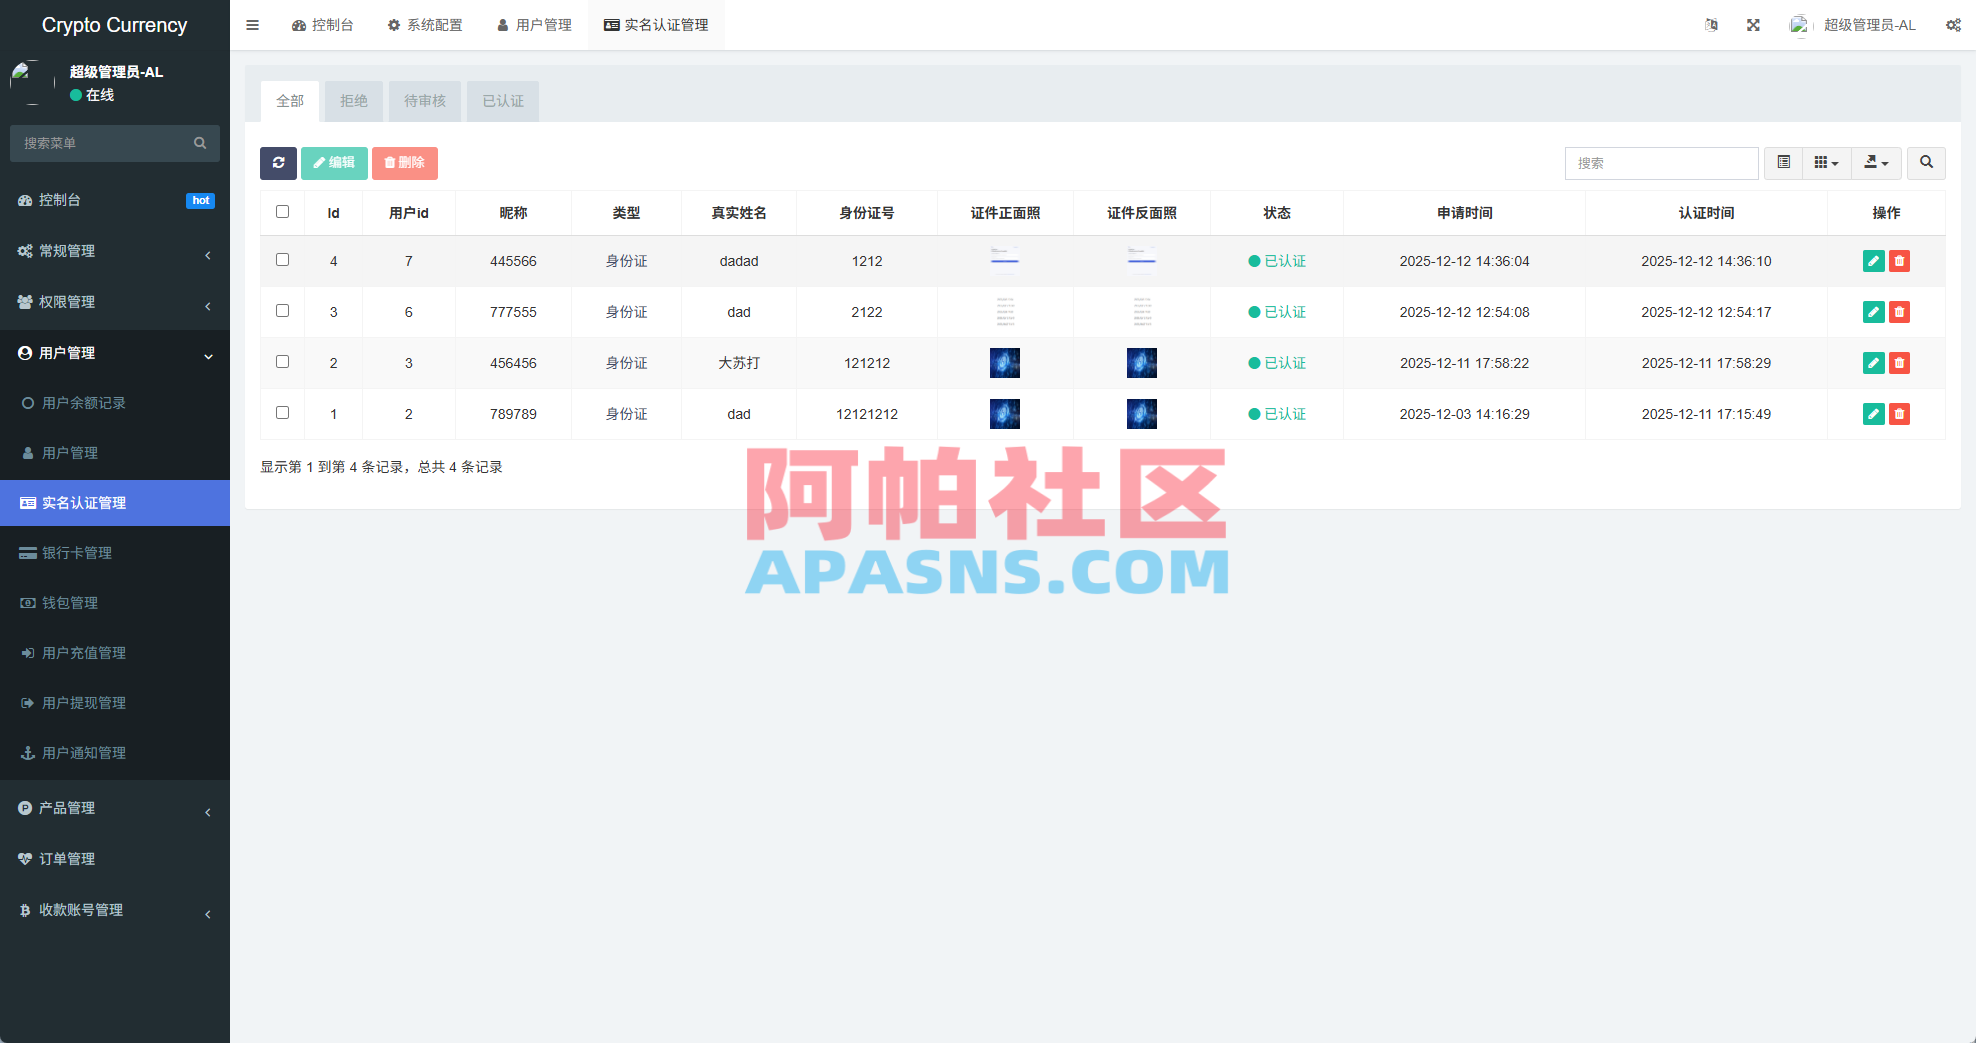Viewport: 1976px width, 1043px height.
Task: Expand 常规管理 in the sidebar
Action: point(115,251)
